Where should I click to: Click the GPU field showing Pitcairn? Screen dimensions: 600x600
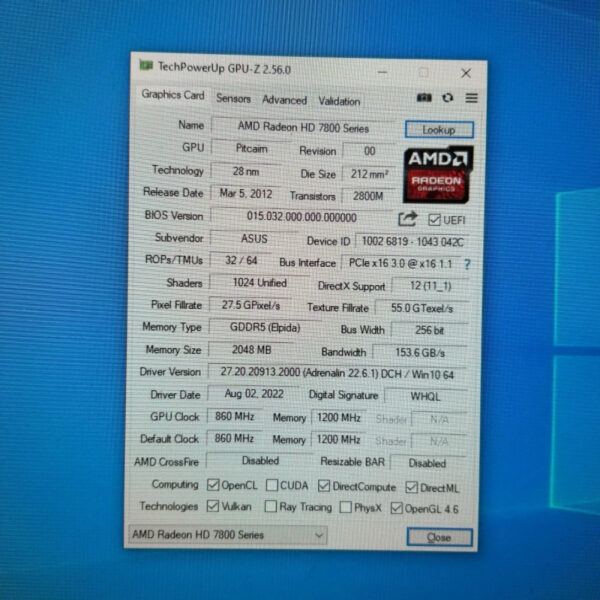click(x=251, y=148)
